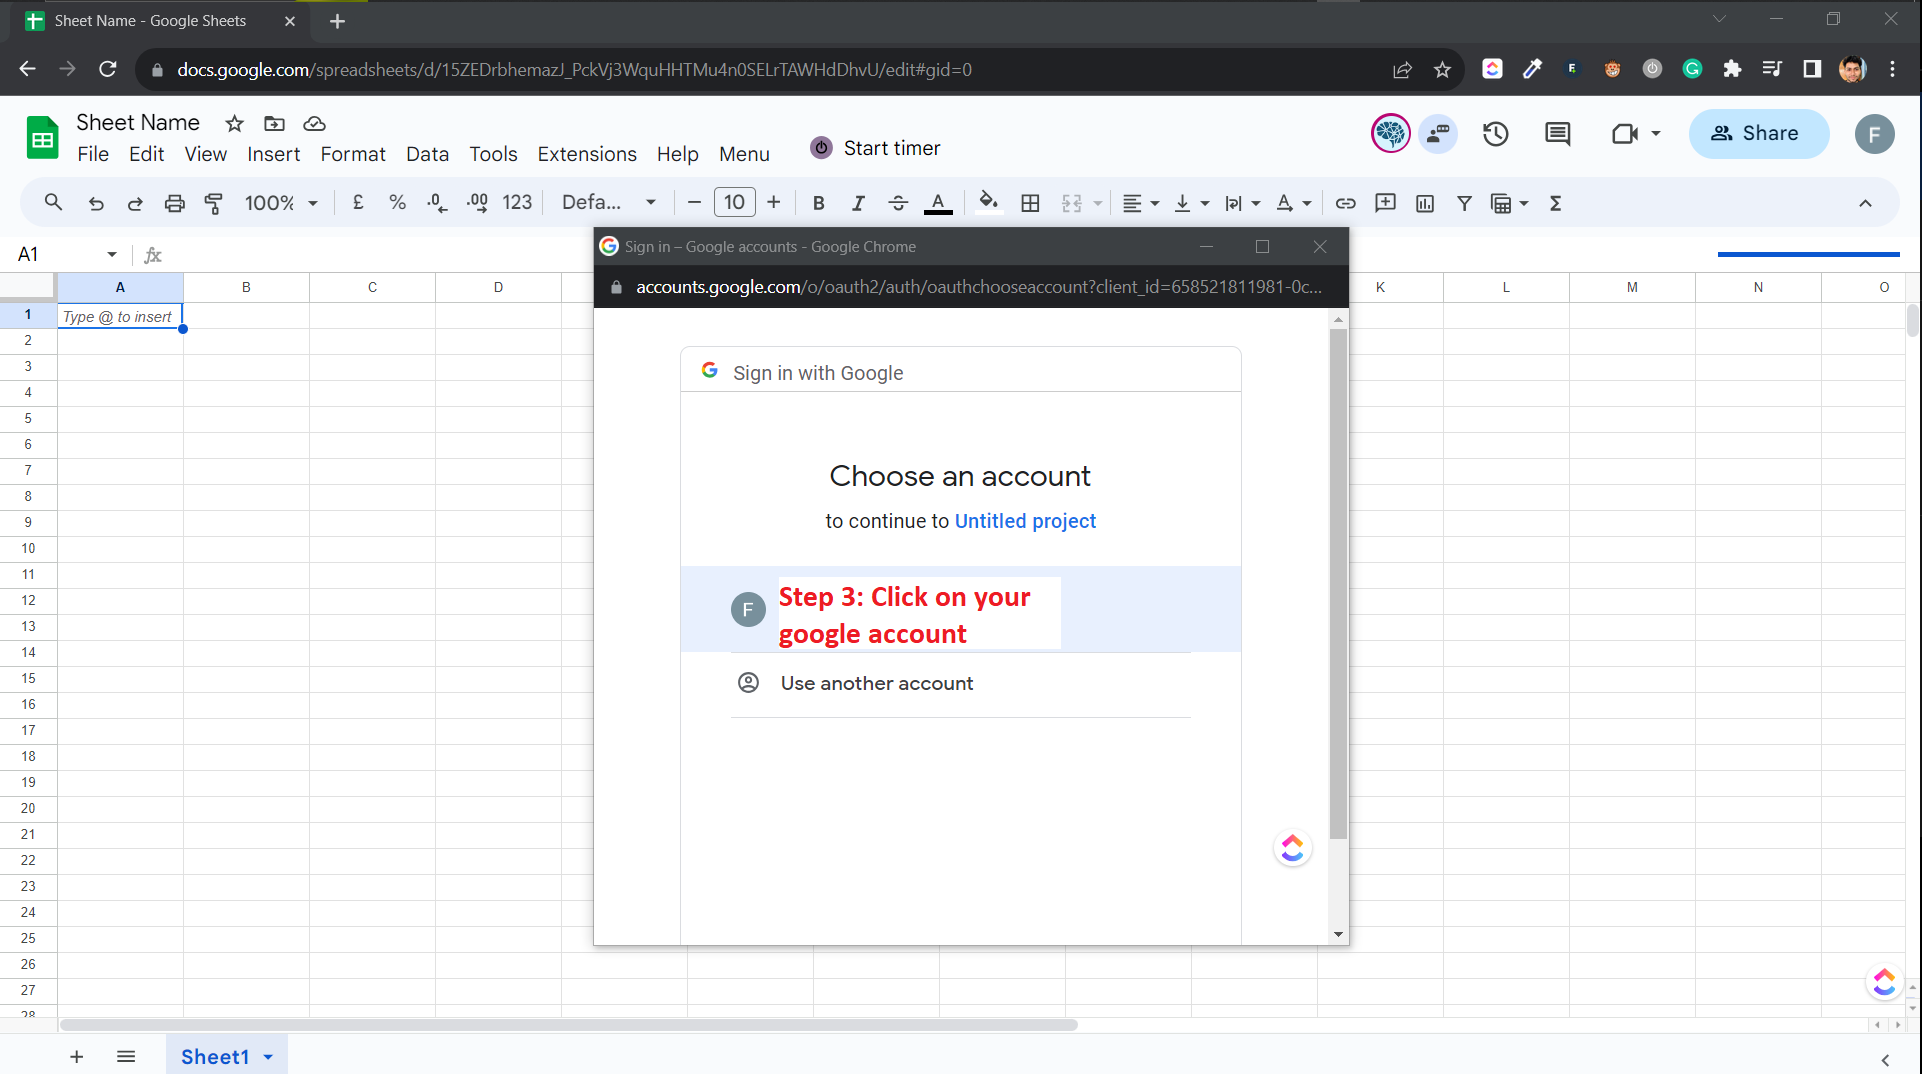Screen dimensions: 1922x1074
Task: Decrease font size with minus button
Action: click(694, 203)
